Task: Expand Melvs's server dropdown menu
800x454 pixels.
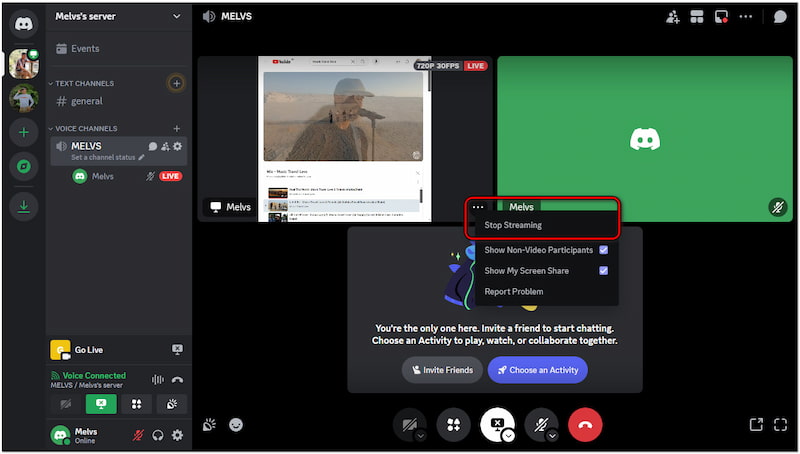Action: click(177, 16)
